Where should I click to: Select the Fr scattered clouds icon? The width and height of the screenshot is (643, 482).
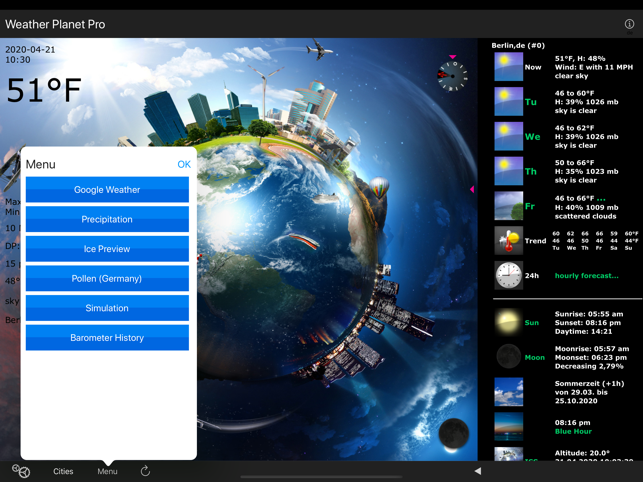[x=508, y=206]
